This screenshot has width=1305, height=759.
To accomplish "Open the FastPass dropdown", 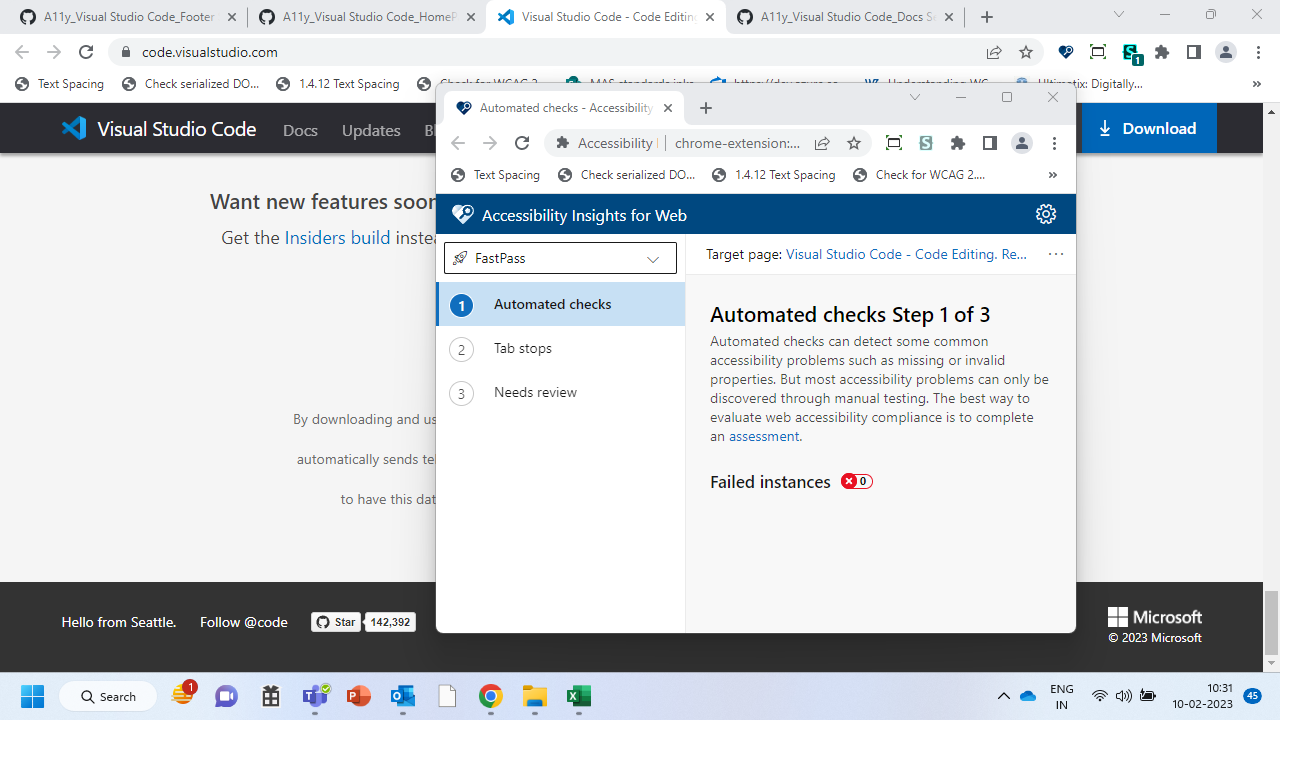I will click(559, 257).
